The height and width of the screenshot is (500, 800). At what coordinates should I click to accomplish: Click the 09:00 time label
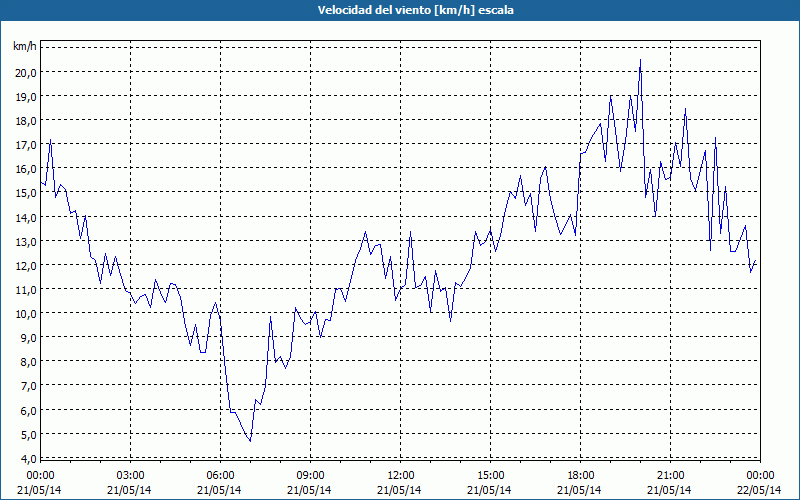311,476
